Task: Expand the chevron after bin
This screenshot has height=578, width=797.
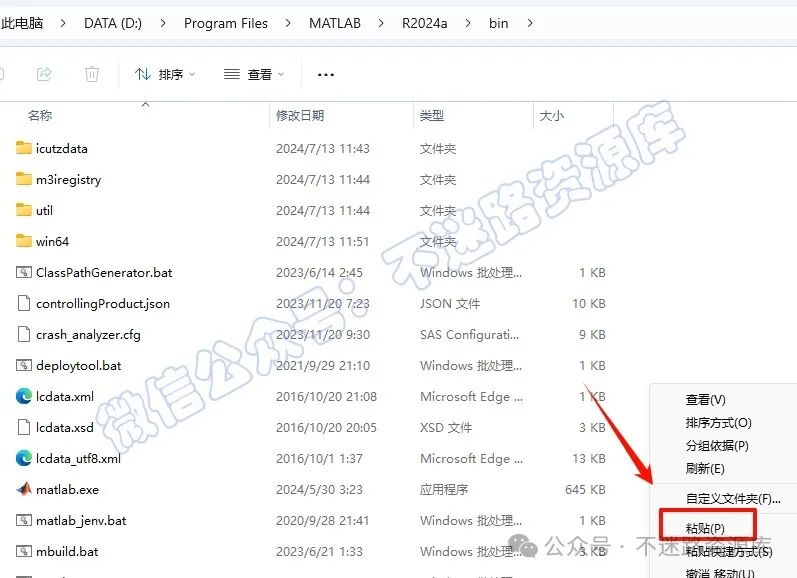Action: click(x=530, y=23)
